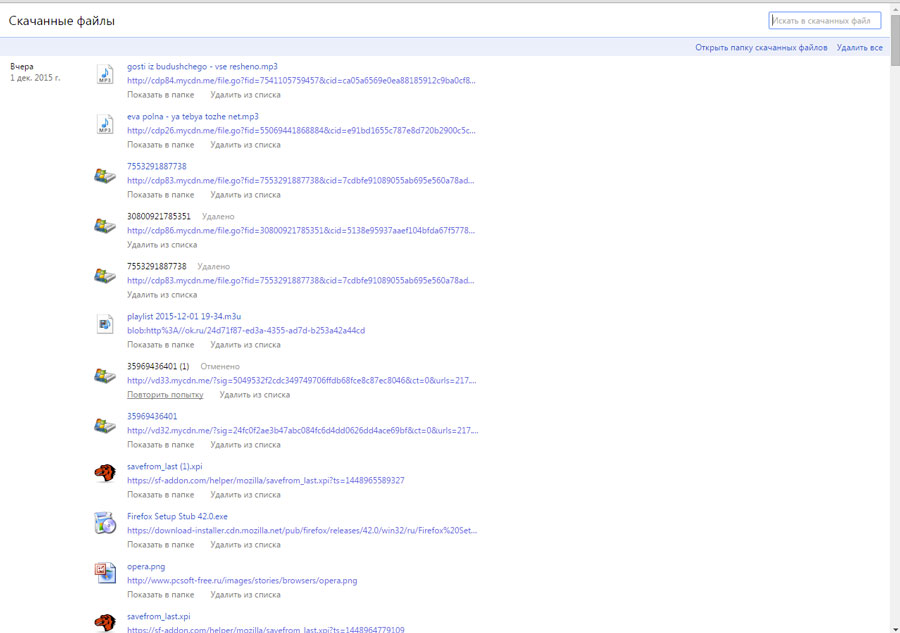The width and height of the screenshot is (900, 633).
Task: Show eva polna mp3 in folder
Action: click(160, 145)
